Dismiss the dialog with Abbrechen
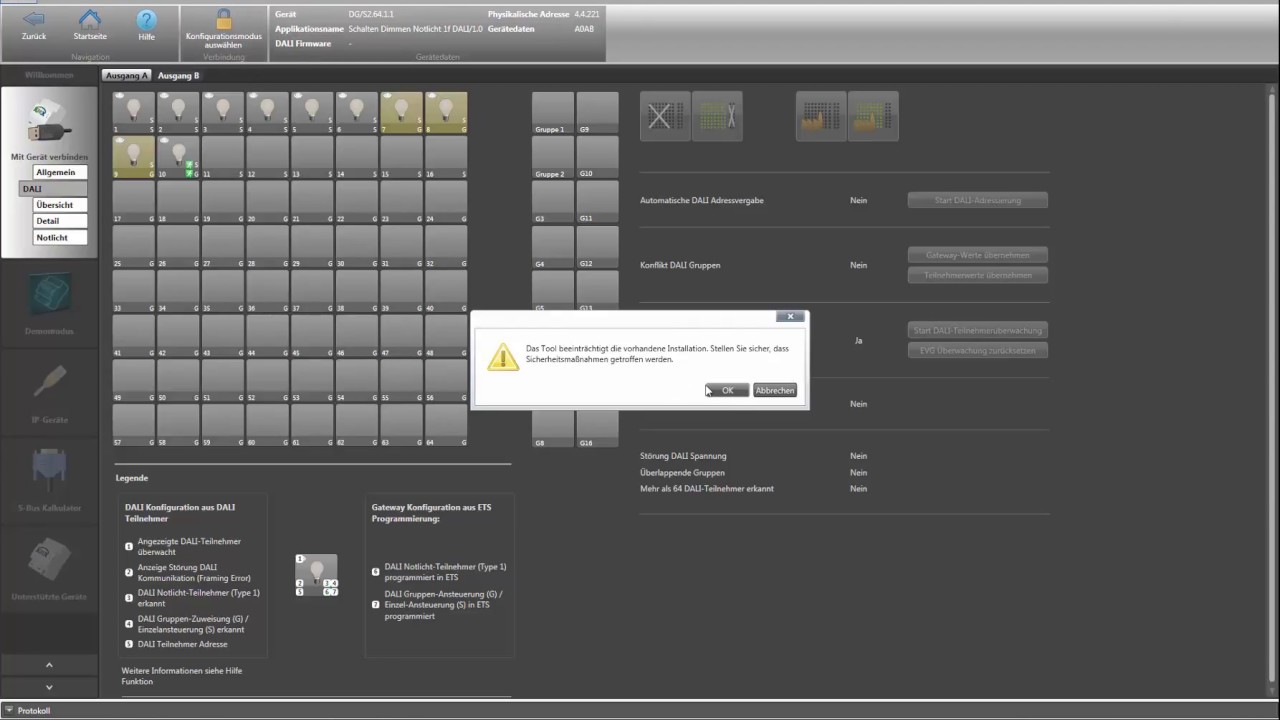1280x720 pixels. pyautogui.click(x=774, y=390)
